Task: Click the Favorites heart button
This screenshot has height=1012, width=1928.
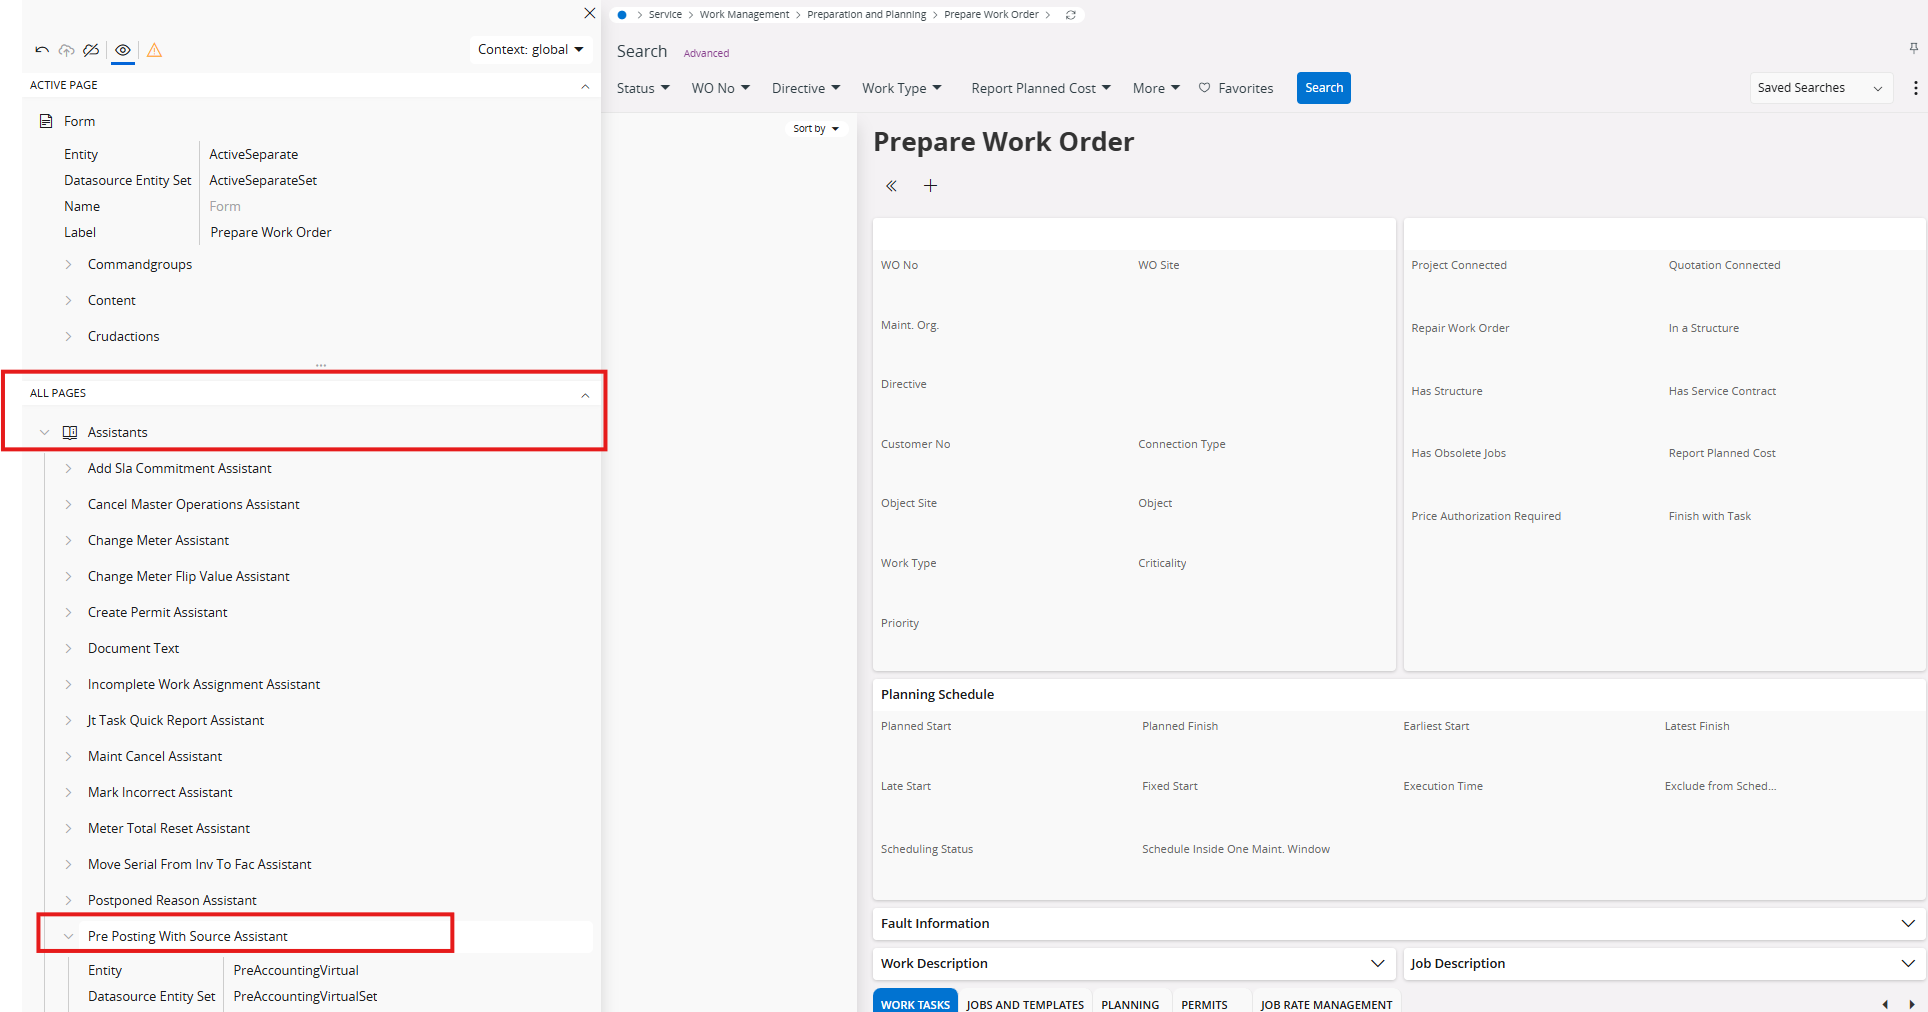Action: point(1236,88)
